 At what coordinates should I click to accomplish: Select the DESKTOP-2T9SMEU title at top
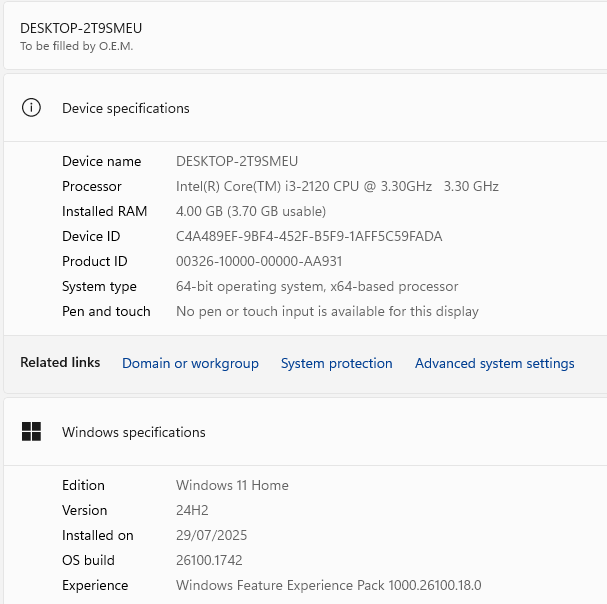[81, 28]
